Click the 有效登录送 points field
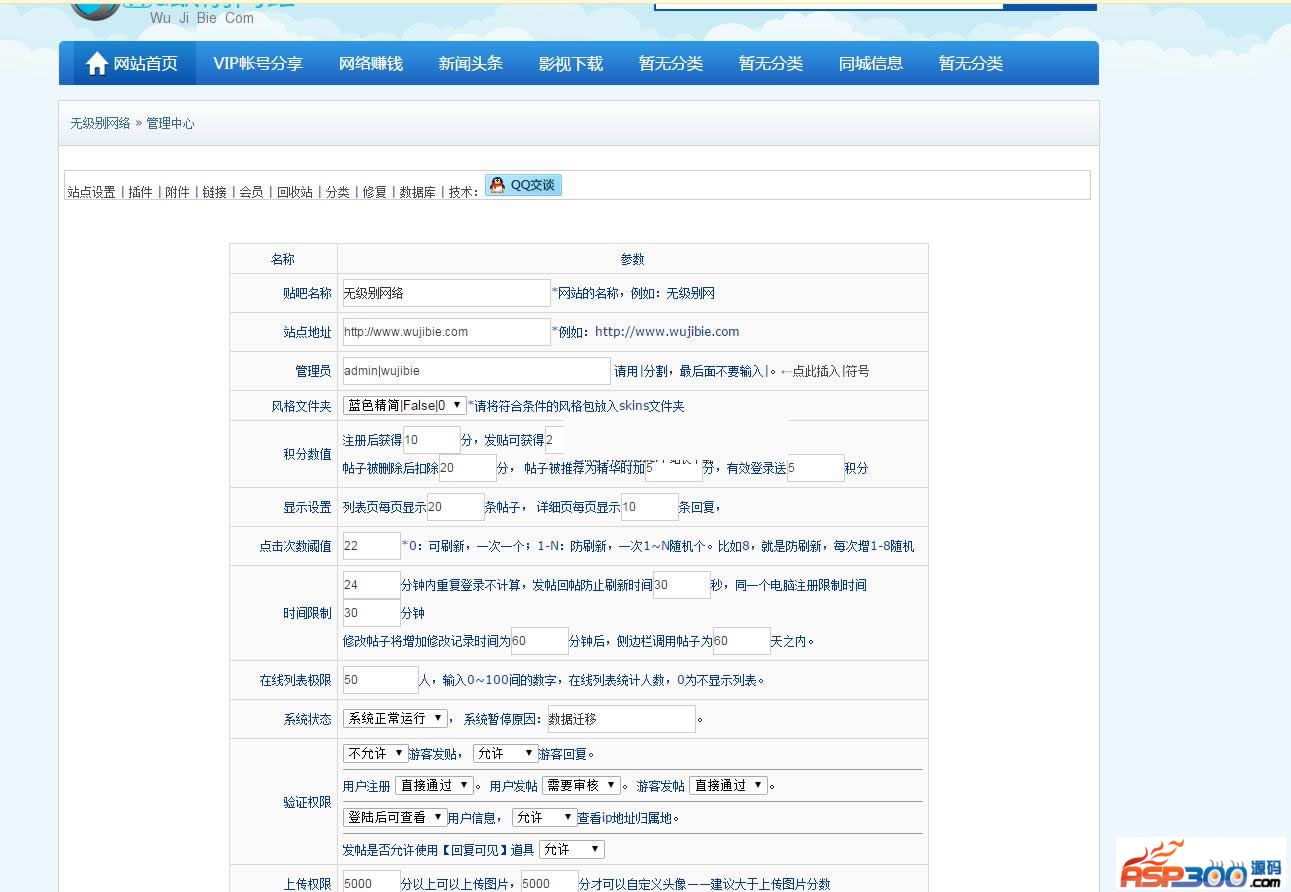The height and width of the screenshot is (892, 1291). pyautogui.click(x=816, y=468)
